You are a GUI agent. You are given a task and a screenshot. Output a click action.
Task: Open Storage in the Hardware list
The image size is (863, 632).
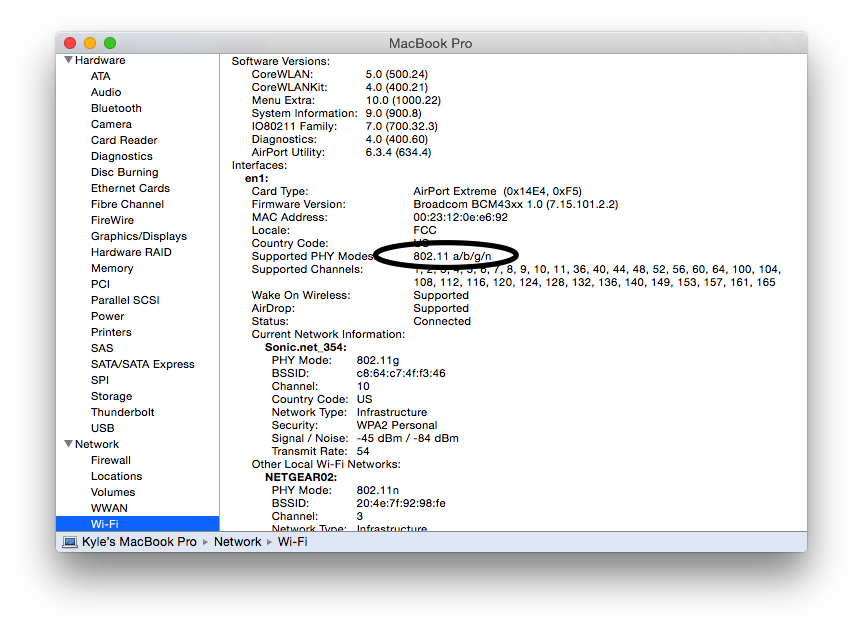[x=111, y=395]
